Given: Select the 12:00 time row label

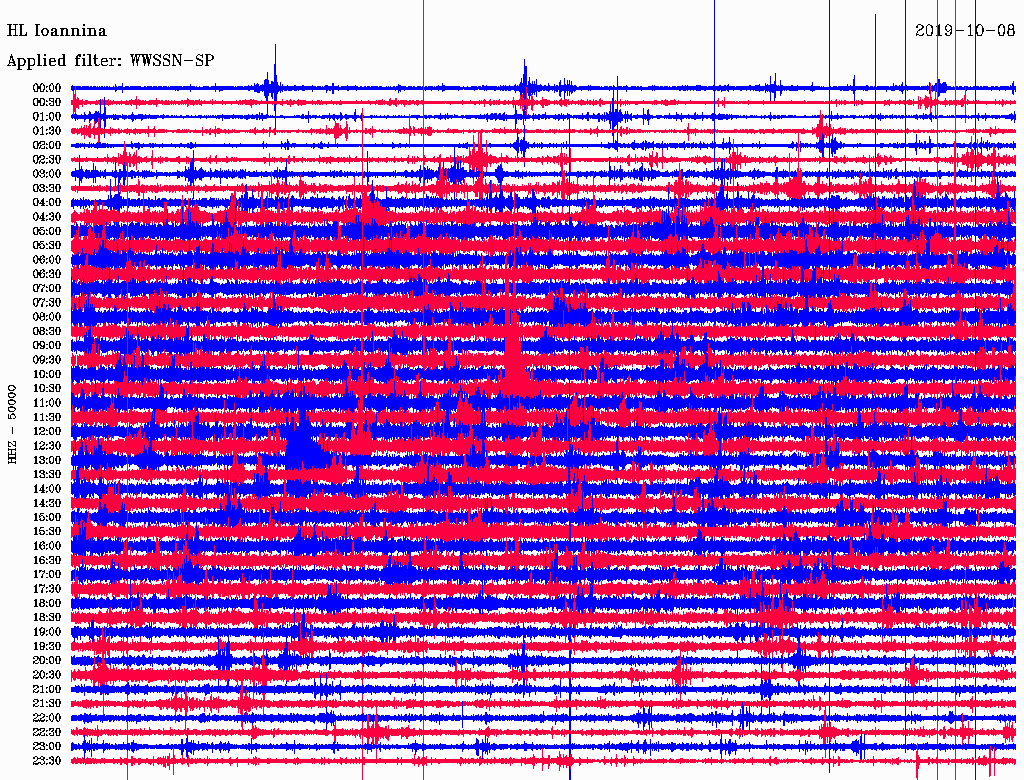Looking at the screenshot, I should click(x=47, y=432).
